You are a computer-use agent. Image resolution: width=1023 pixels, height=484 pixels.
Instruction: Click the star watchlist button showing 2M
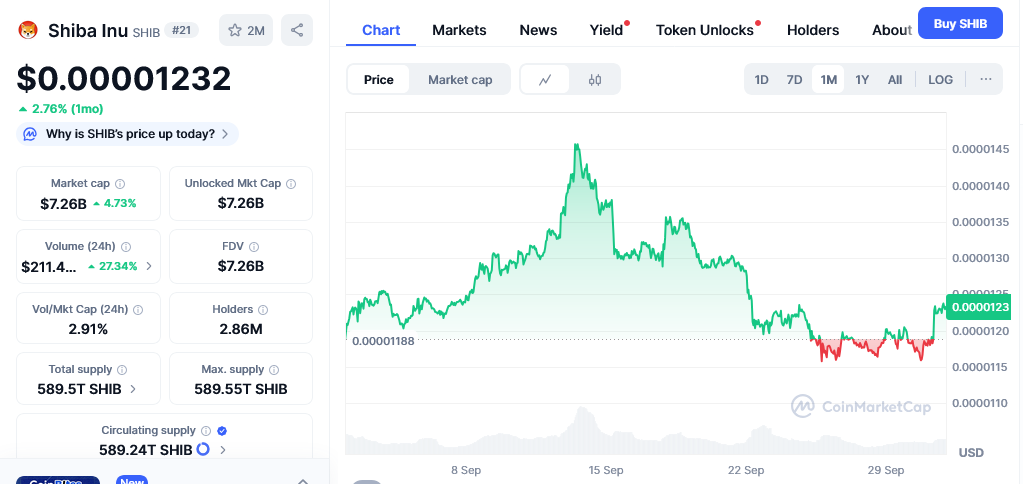click(x=246, y=30)
